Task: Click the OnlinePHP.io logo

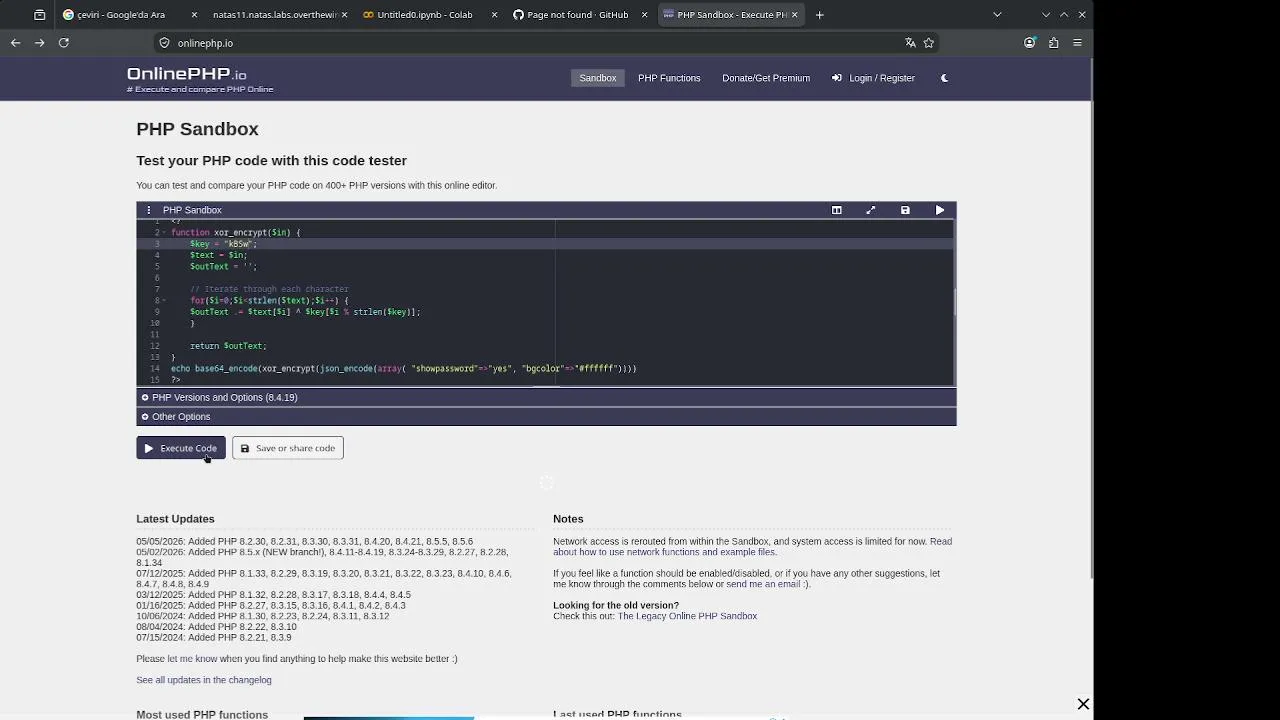Action: [x=187, y=74]
